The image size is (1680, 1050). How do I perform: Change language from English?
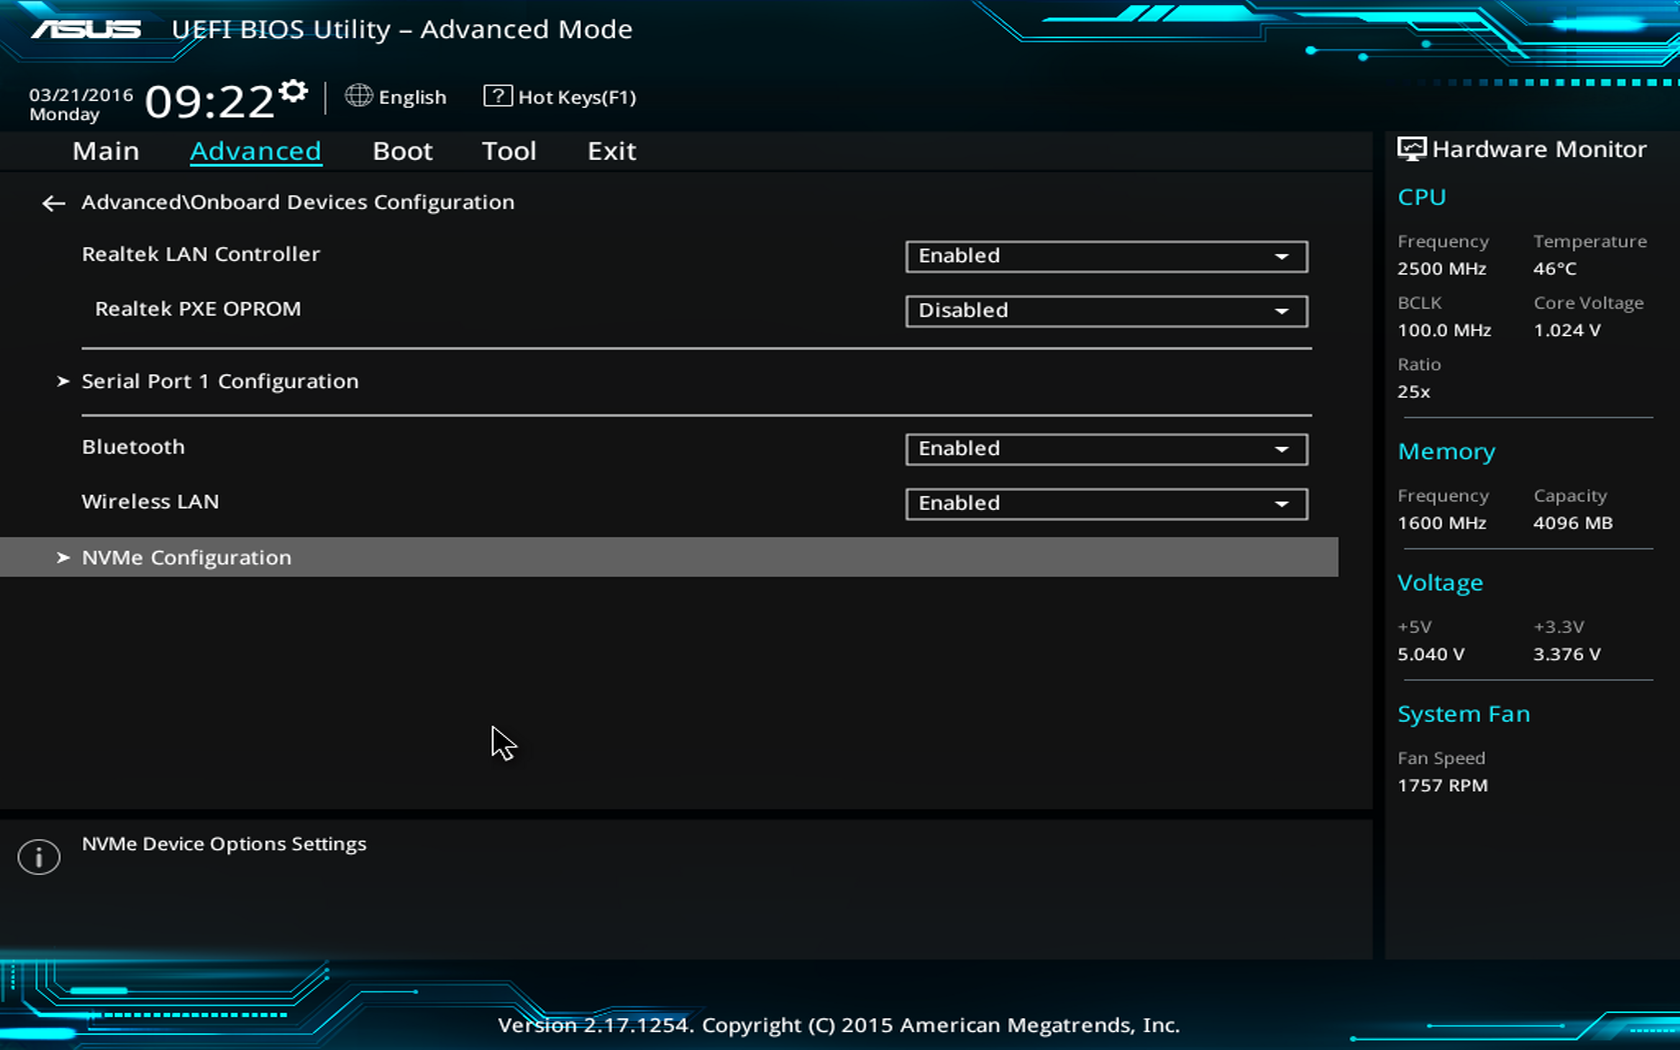point(412,97)
